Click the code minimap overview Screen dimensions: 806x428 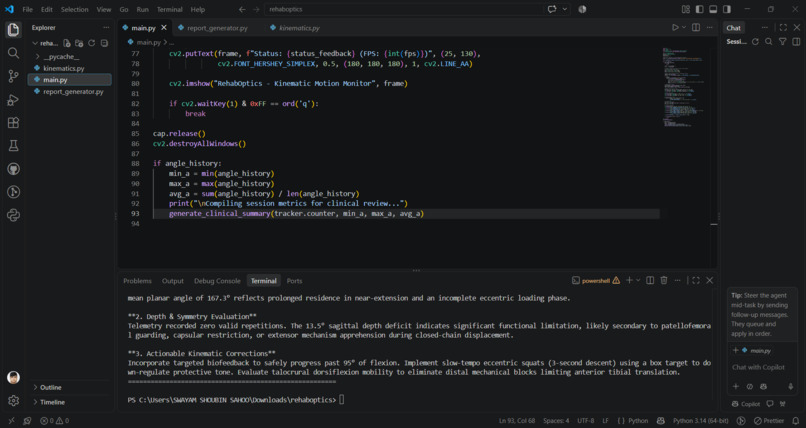click(x=685, y=87)
